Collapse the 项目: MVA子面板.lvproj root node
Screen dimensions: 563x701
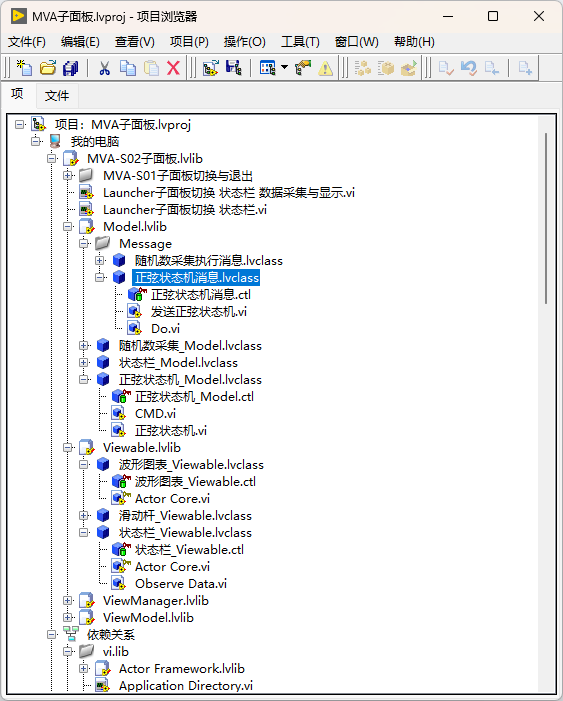[x=20, y=124]
